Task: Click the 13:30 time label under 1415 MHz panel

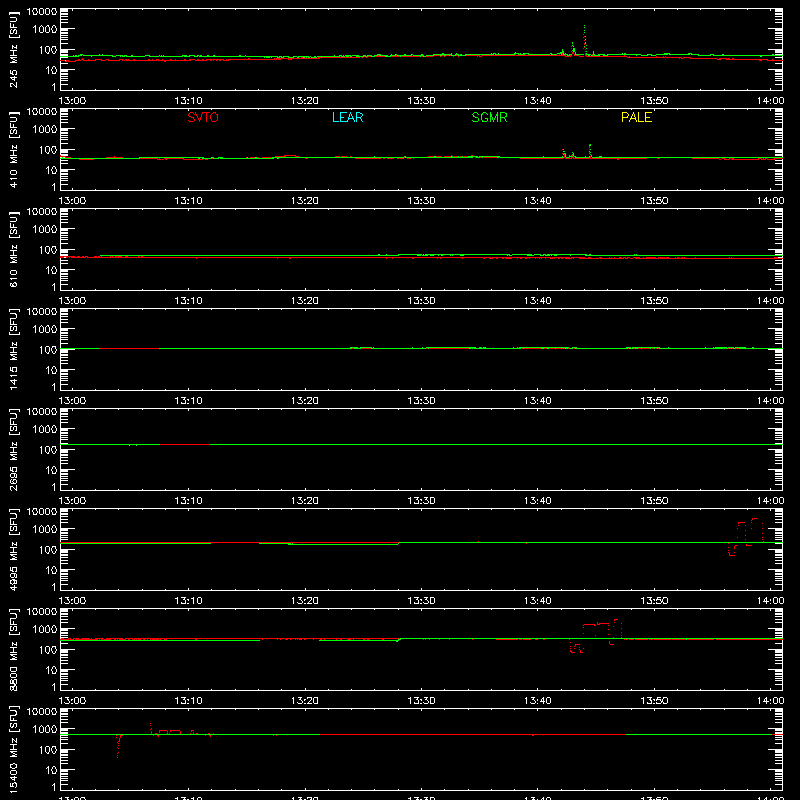Action: pyautogui.click(x=421, y=401)
